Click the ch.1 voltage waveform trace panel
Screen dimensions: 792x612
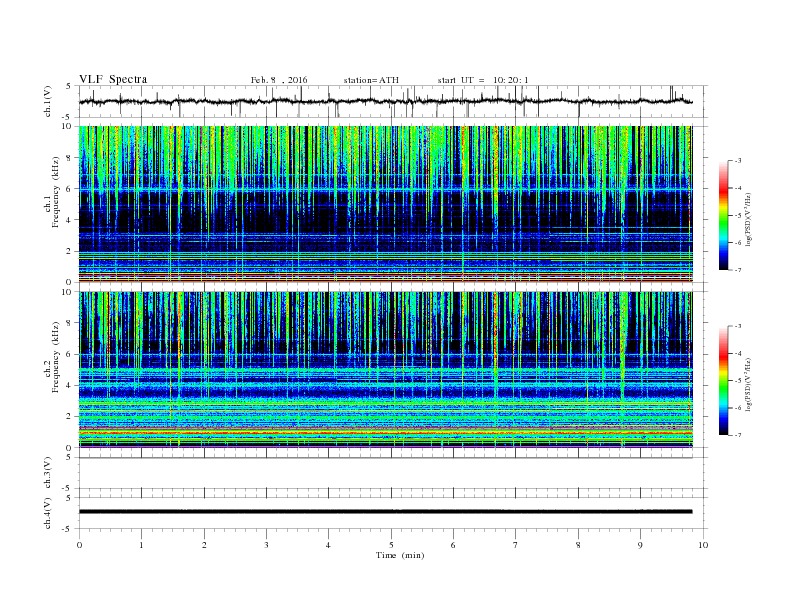pyautogui.click(x=393, y=101)
